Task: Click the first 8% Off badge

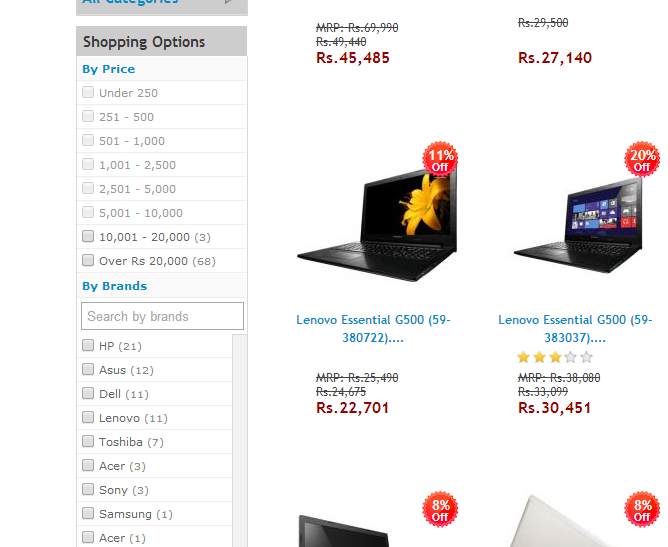Action: pyautogui.click(x=440, y=510)
